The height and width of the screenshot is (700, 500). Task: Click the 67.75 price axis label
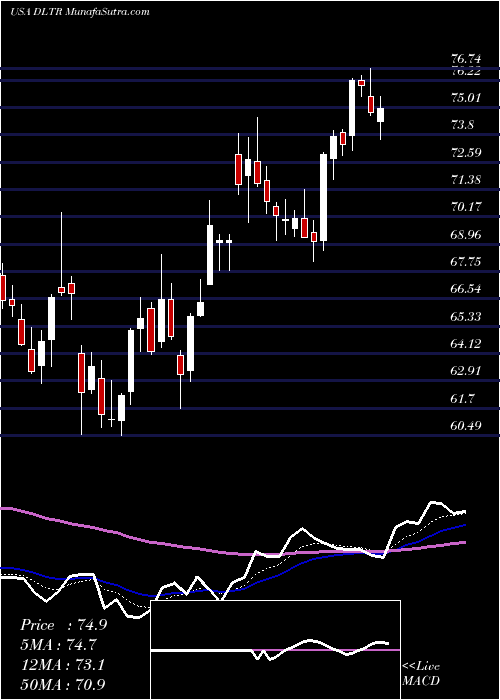(467, 262)
